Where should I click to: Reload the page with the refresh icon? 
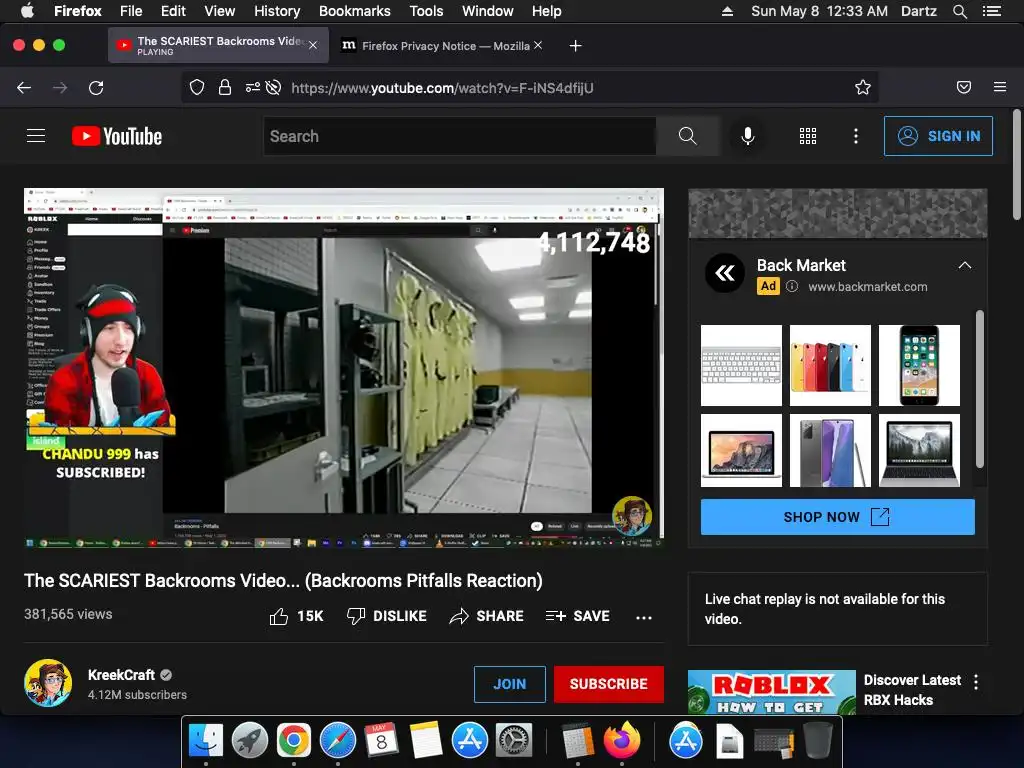coord(96,88)
